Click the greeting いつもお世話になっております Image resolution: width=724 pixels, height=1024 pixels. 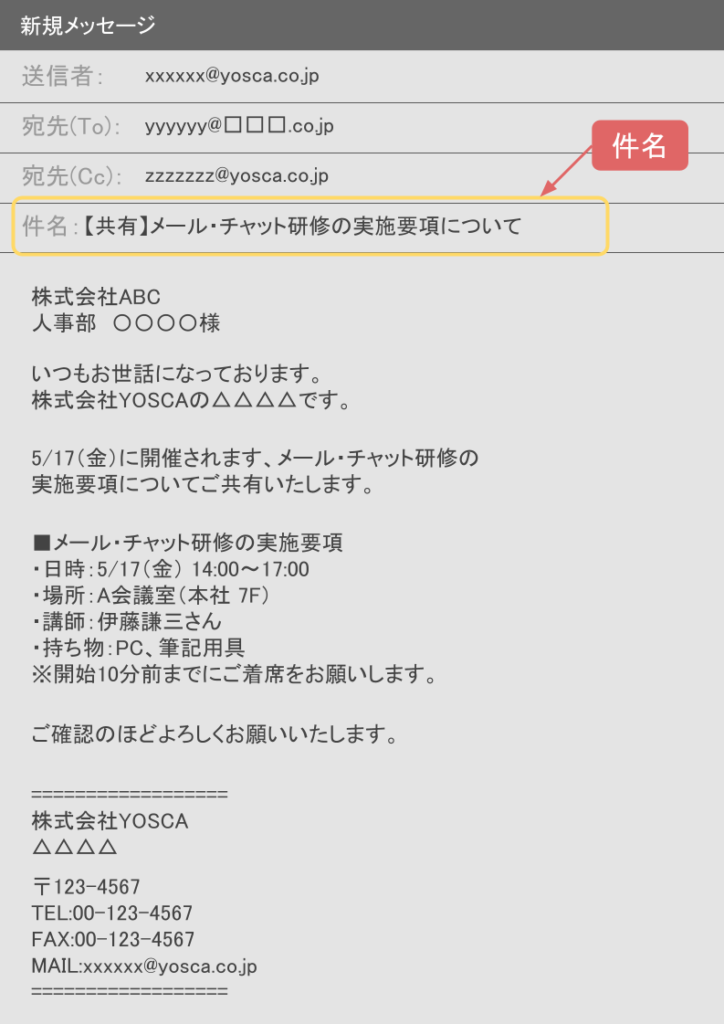click(177, 375)
